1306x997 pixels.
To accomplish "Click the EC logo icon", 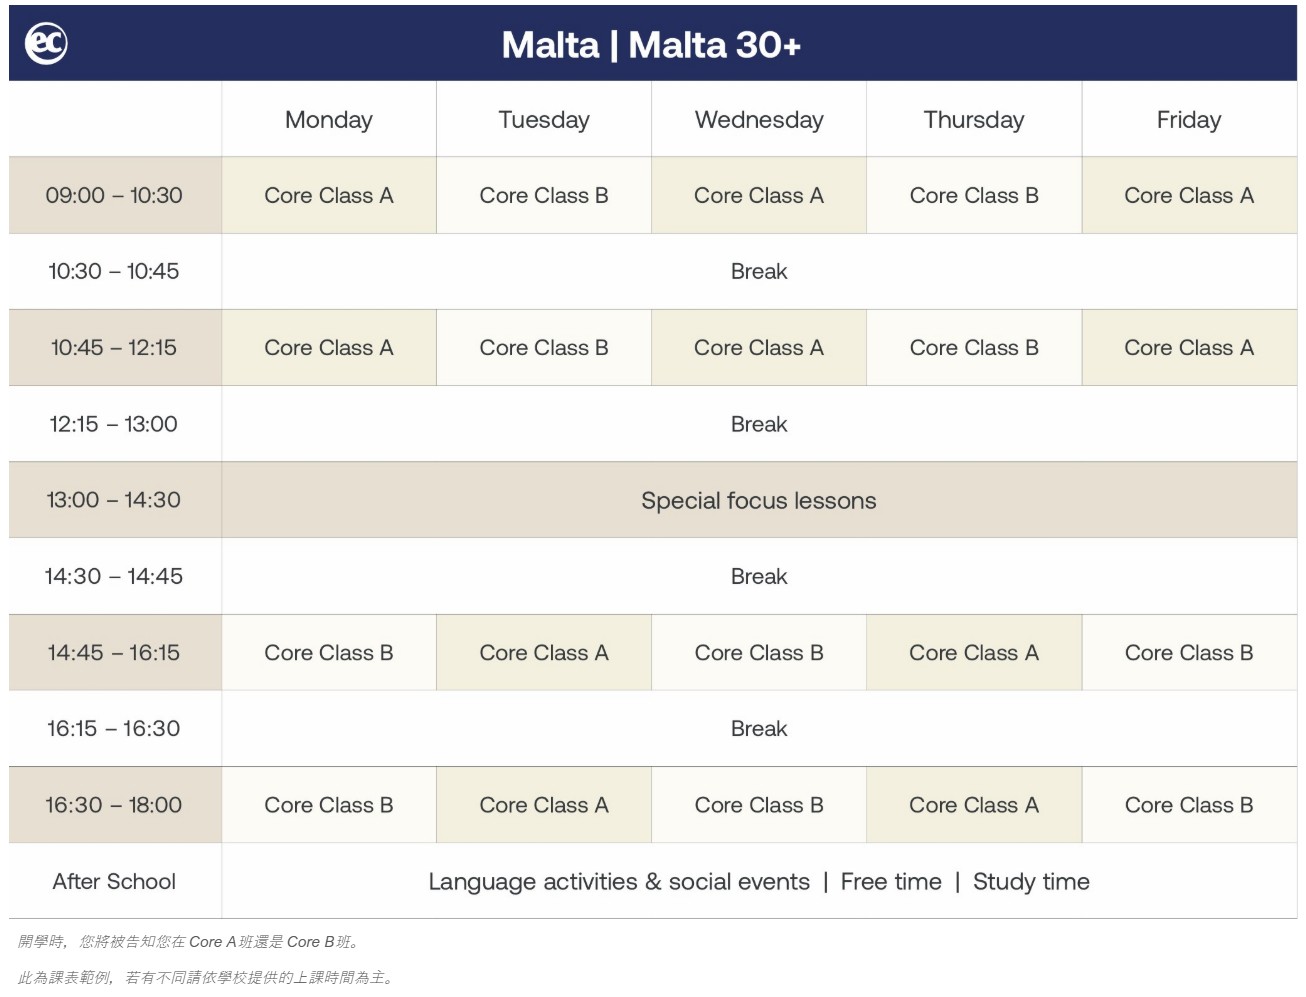I will click(x=46, y=44).
